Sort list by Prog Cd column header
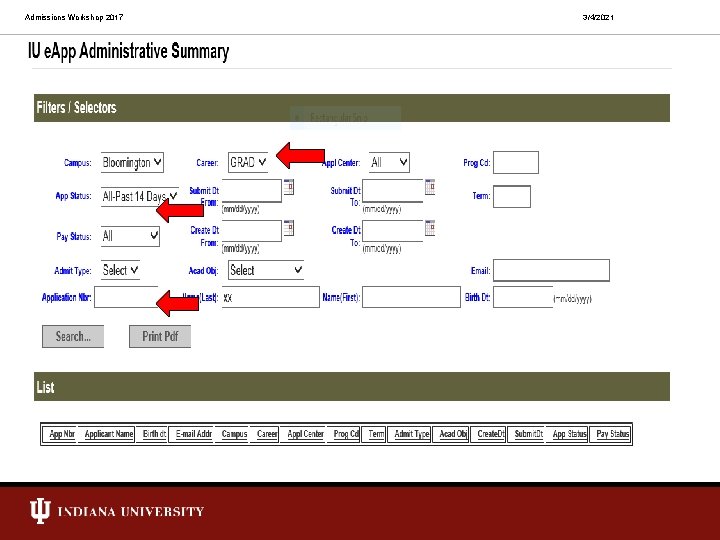The image size is (720, 540). coord(346,434)
